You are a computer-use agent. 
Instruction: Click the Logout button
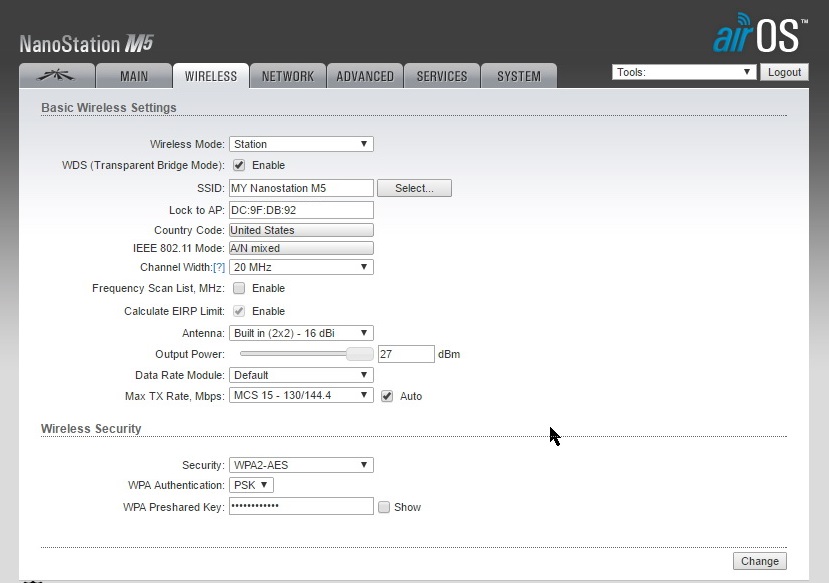(784, 72)
